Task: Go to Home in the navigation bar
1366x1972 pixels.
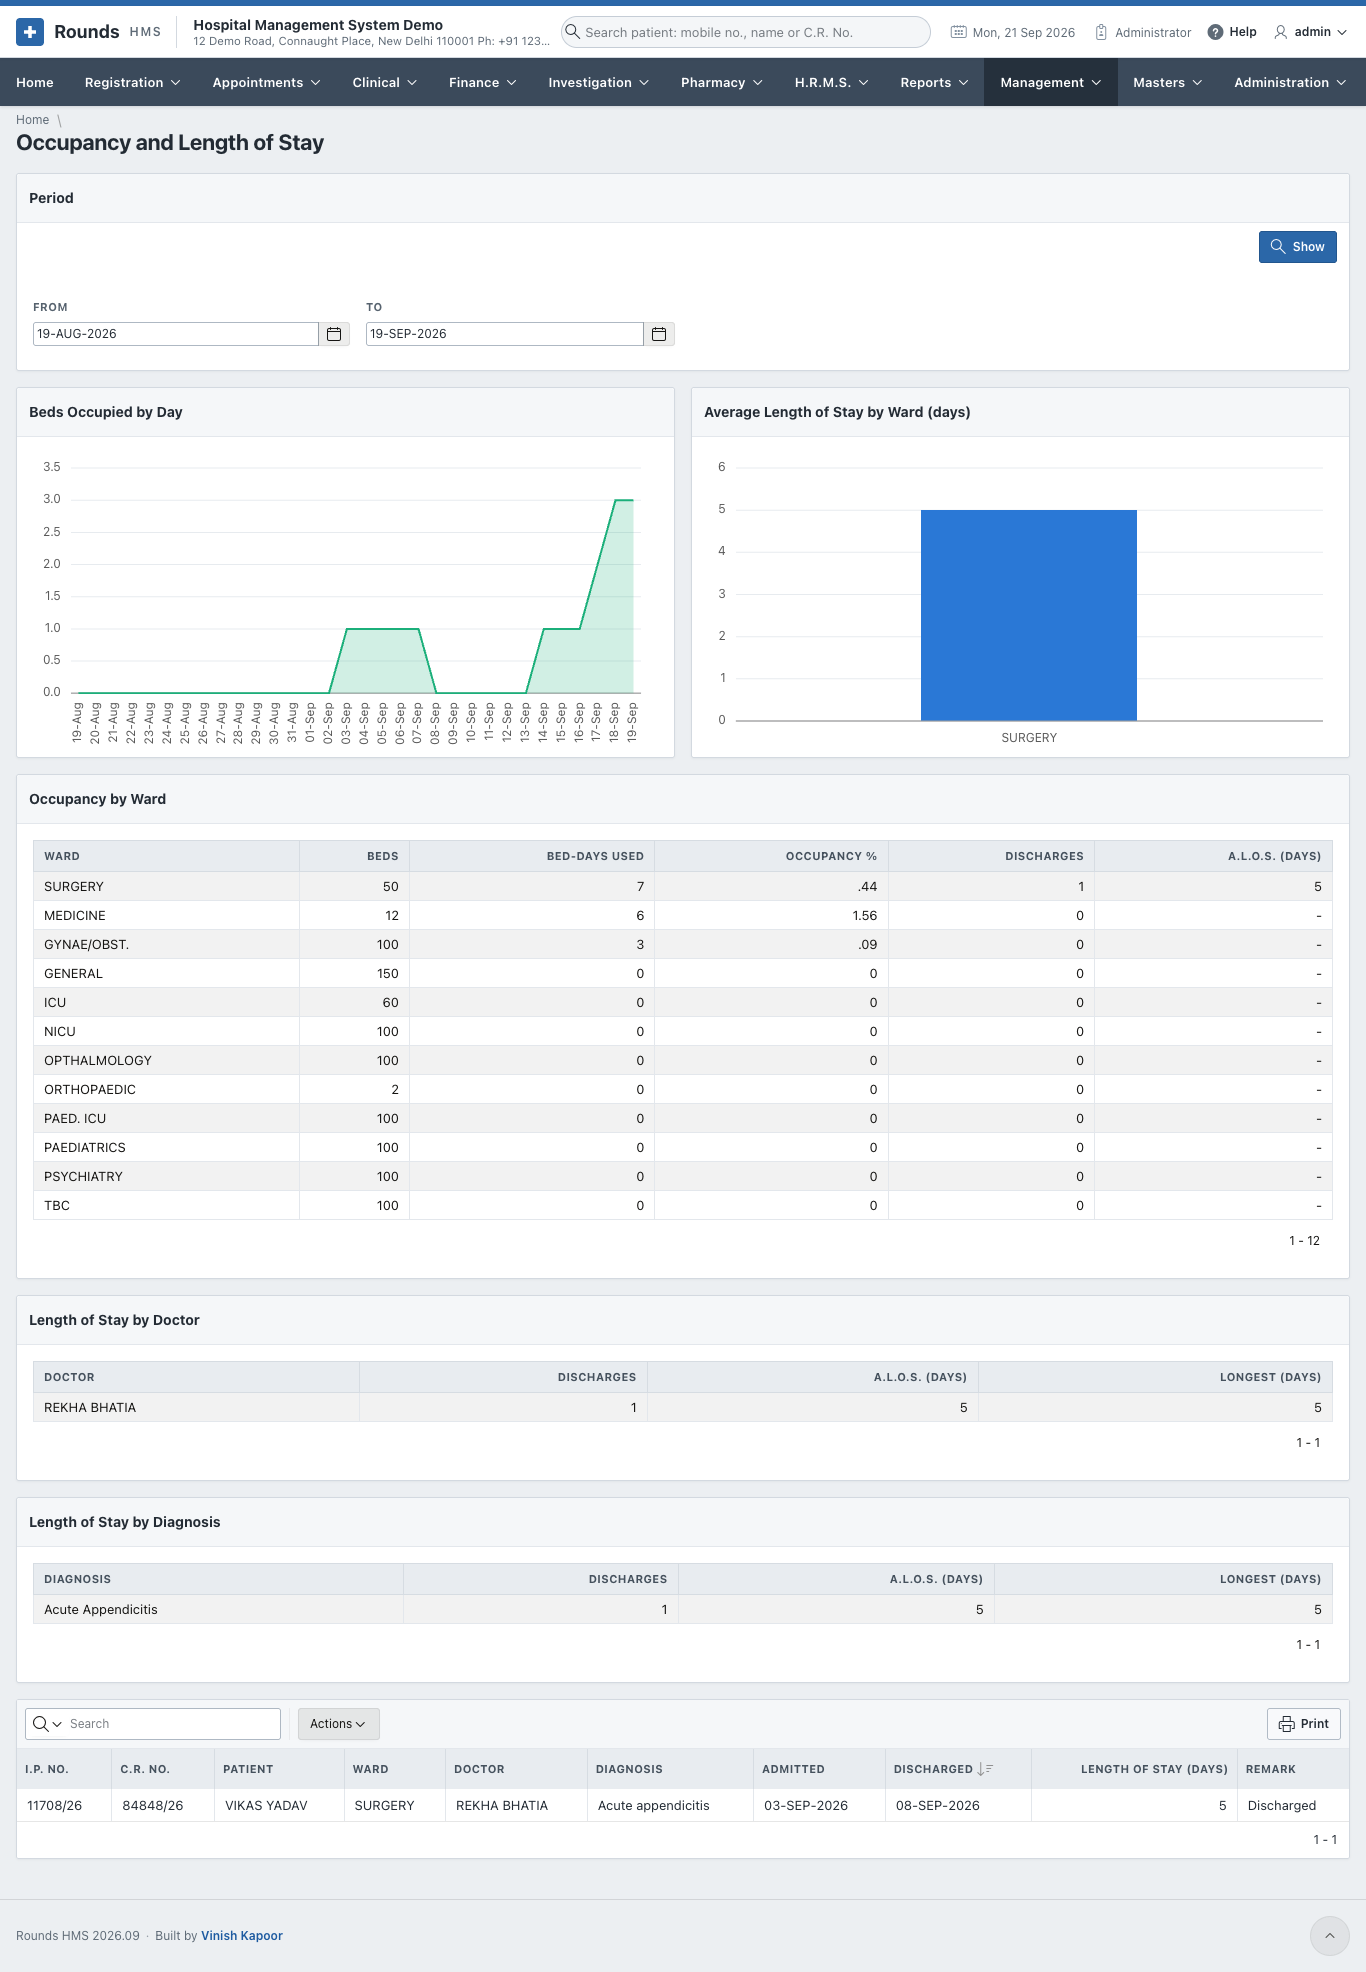Action: tap(35, 82)
